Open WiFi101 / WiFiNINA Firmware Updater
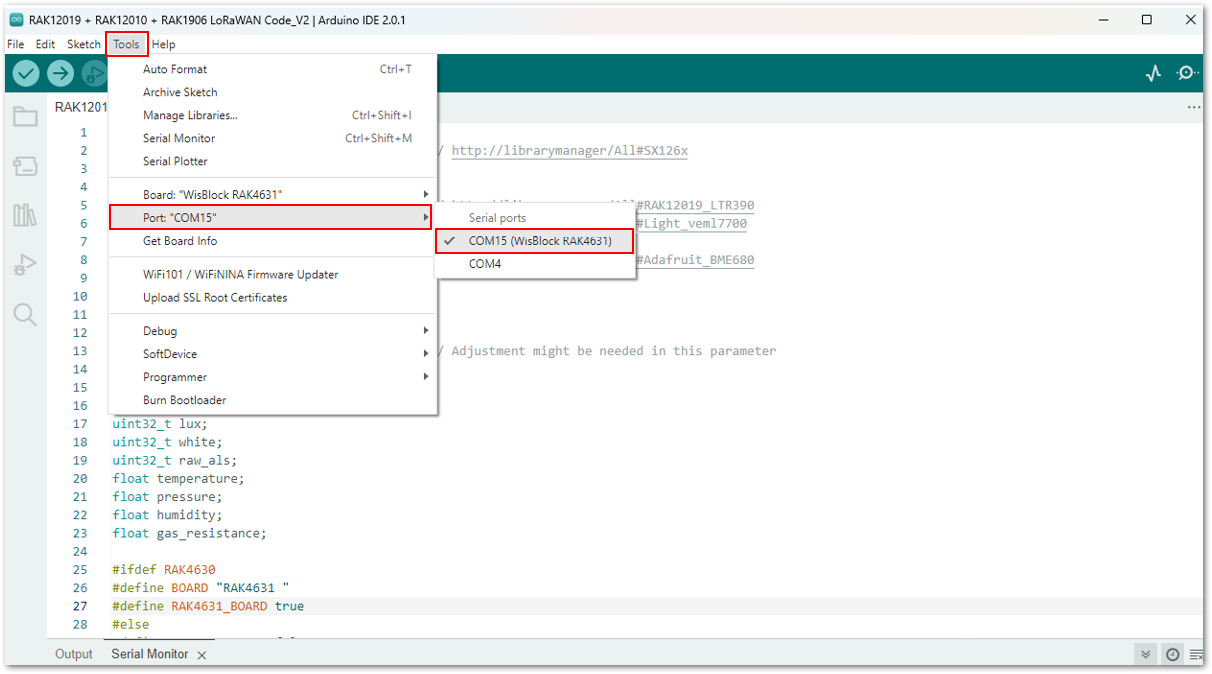Viewport: 1212px width, 674px height. (272, 274)
